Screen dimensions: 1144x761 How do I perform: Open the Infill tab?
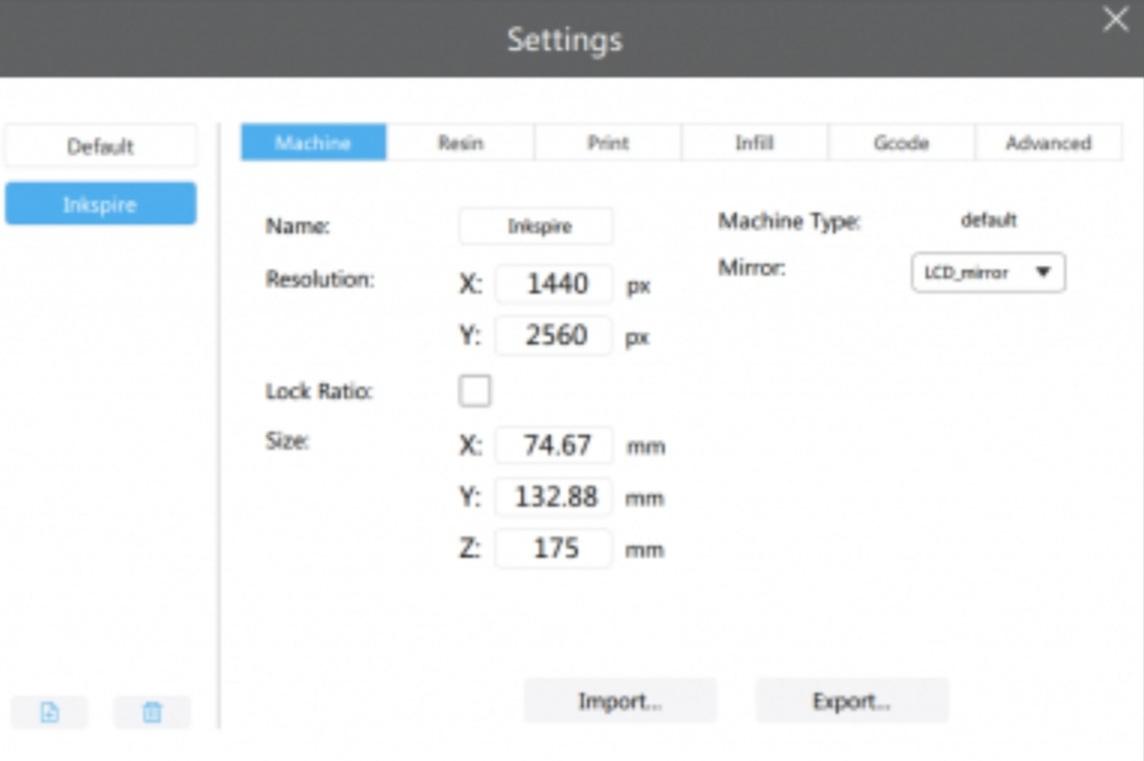pos(754,143)
